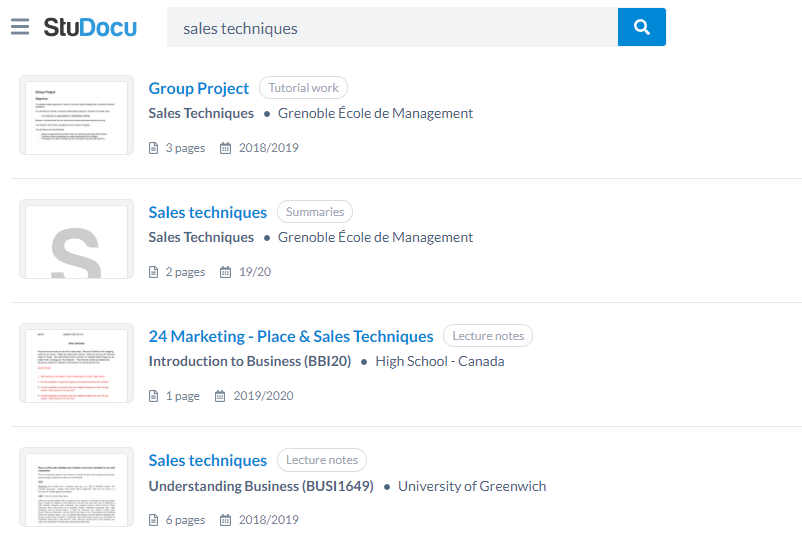Screen dimensions: 802x542
Task: Open the 24 Marketing document thumbnail
Action: (76, 363)
